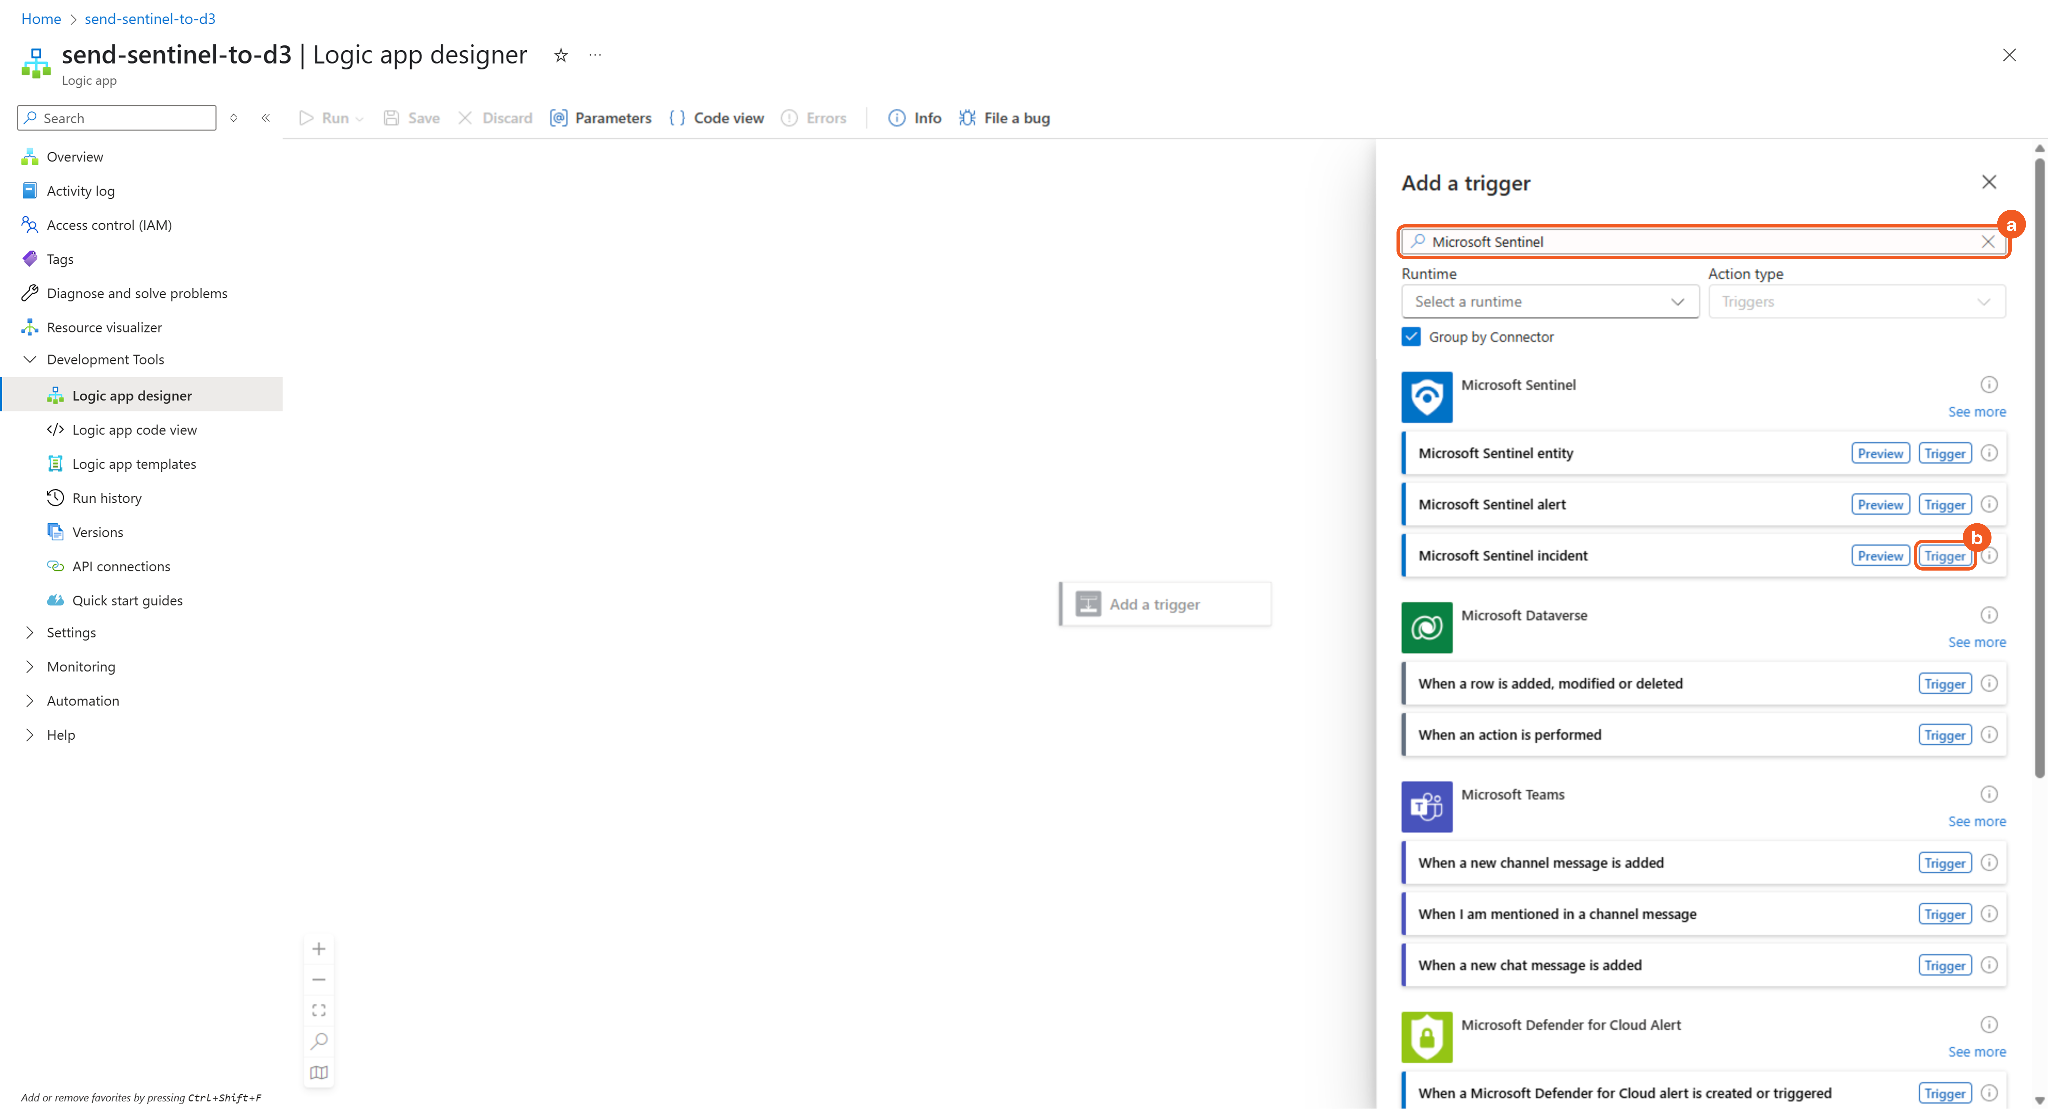Click the zoom in plus icon
Viewport: 2048px width, 1109px height.
319,949
